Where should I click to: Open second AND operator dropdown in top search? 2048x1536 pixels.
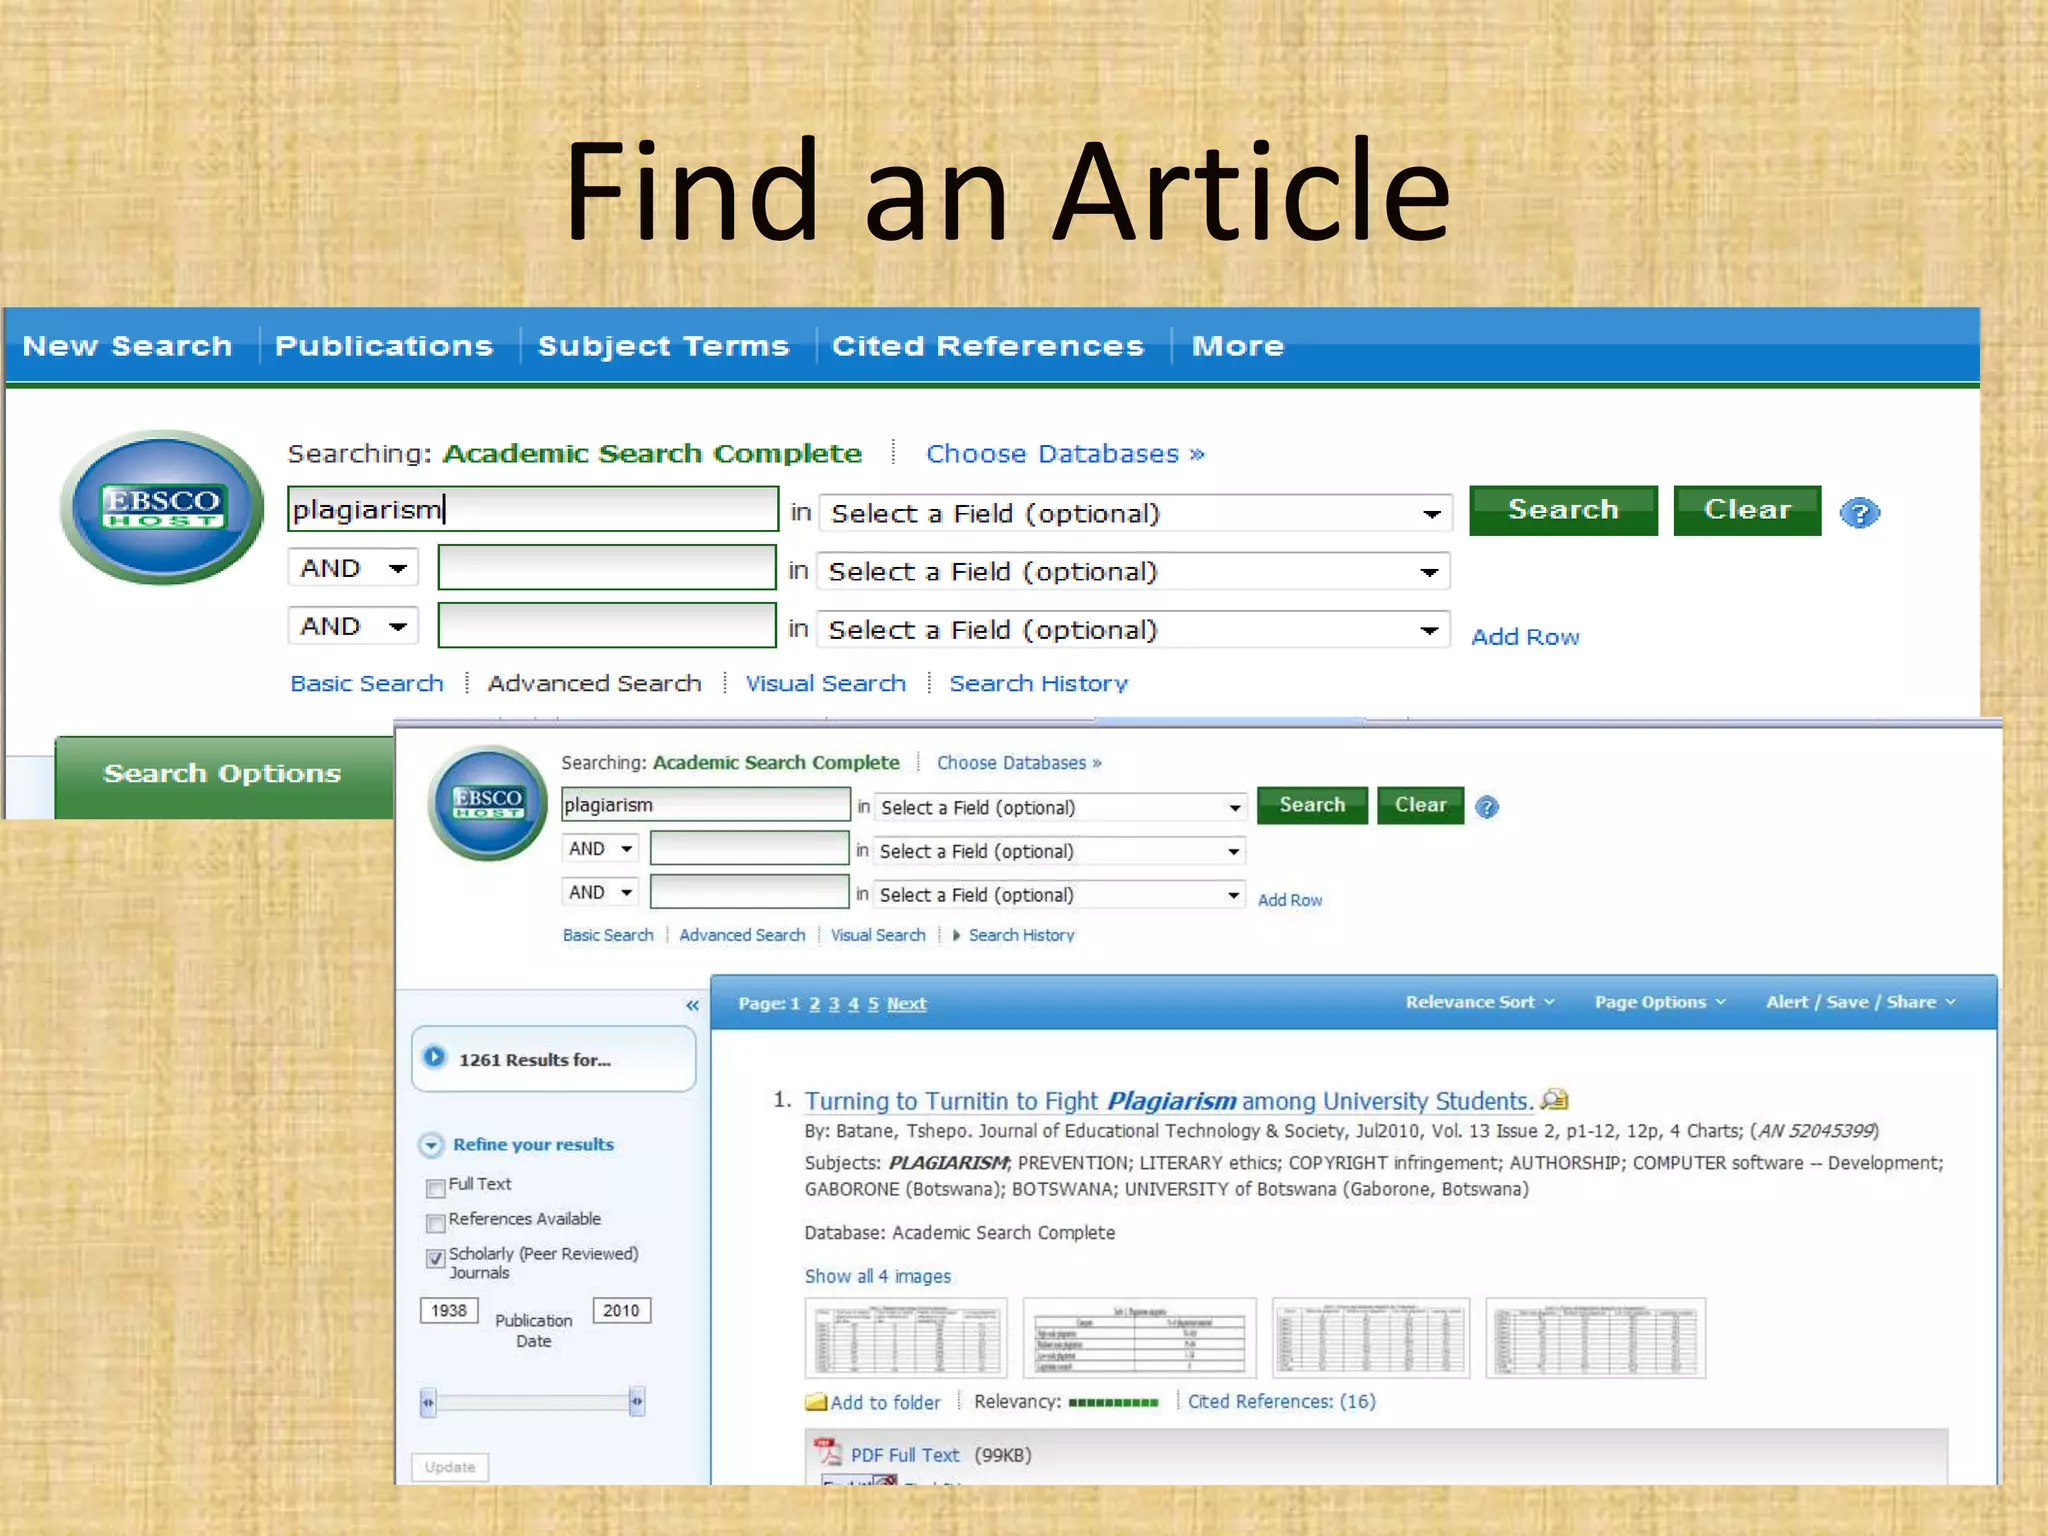pyautogui.click(x=353, y=626)
